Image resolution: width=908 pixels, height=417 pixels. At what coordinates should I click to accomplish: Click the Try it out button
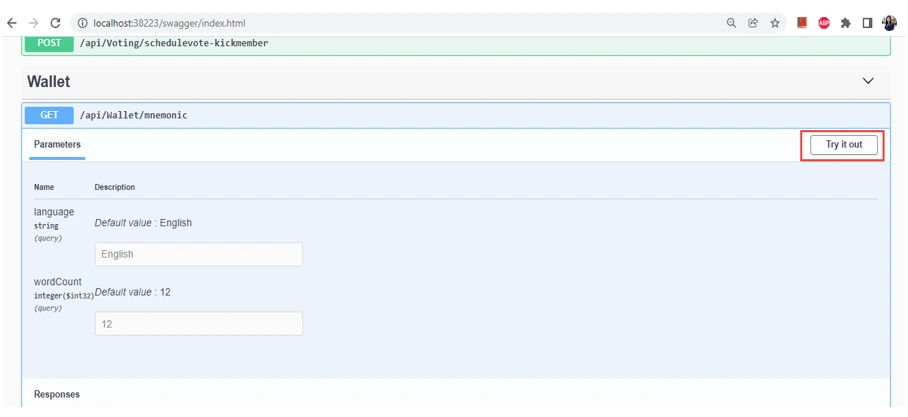(x=844, y=145)
